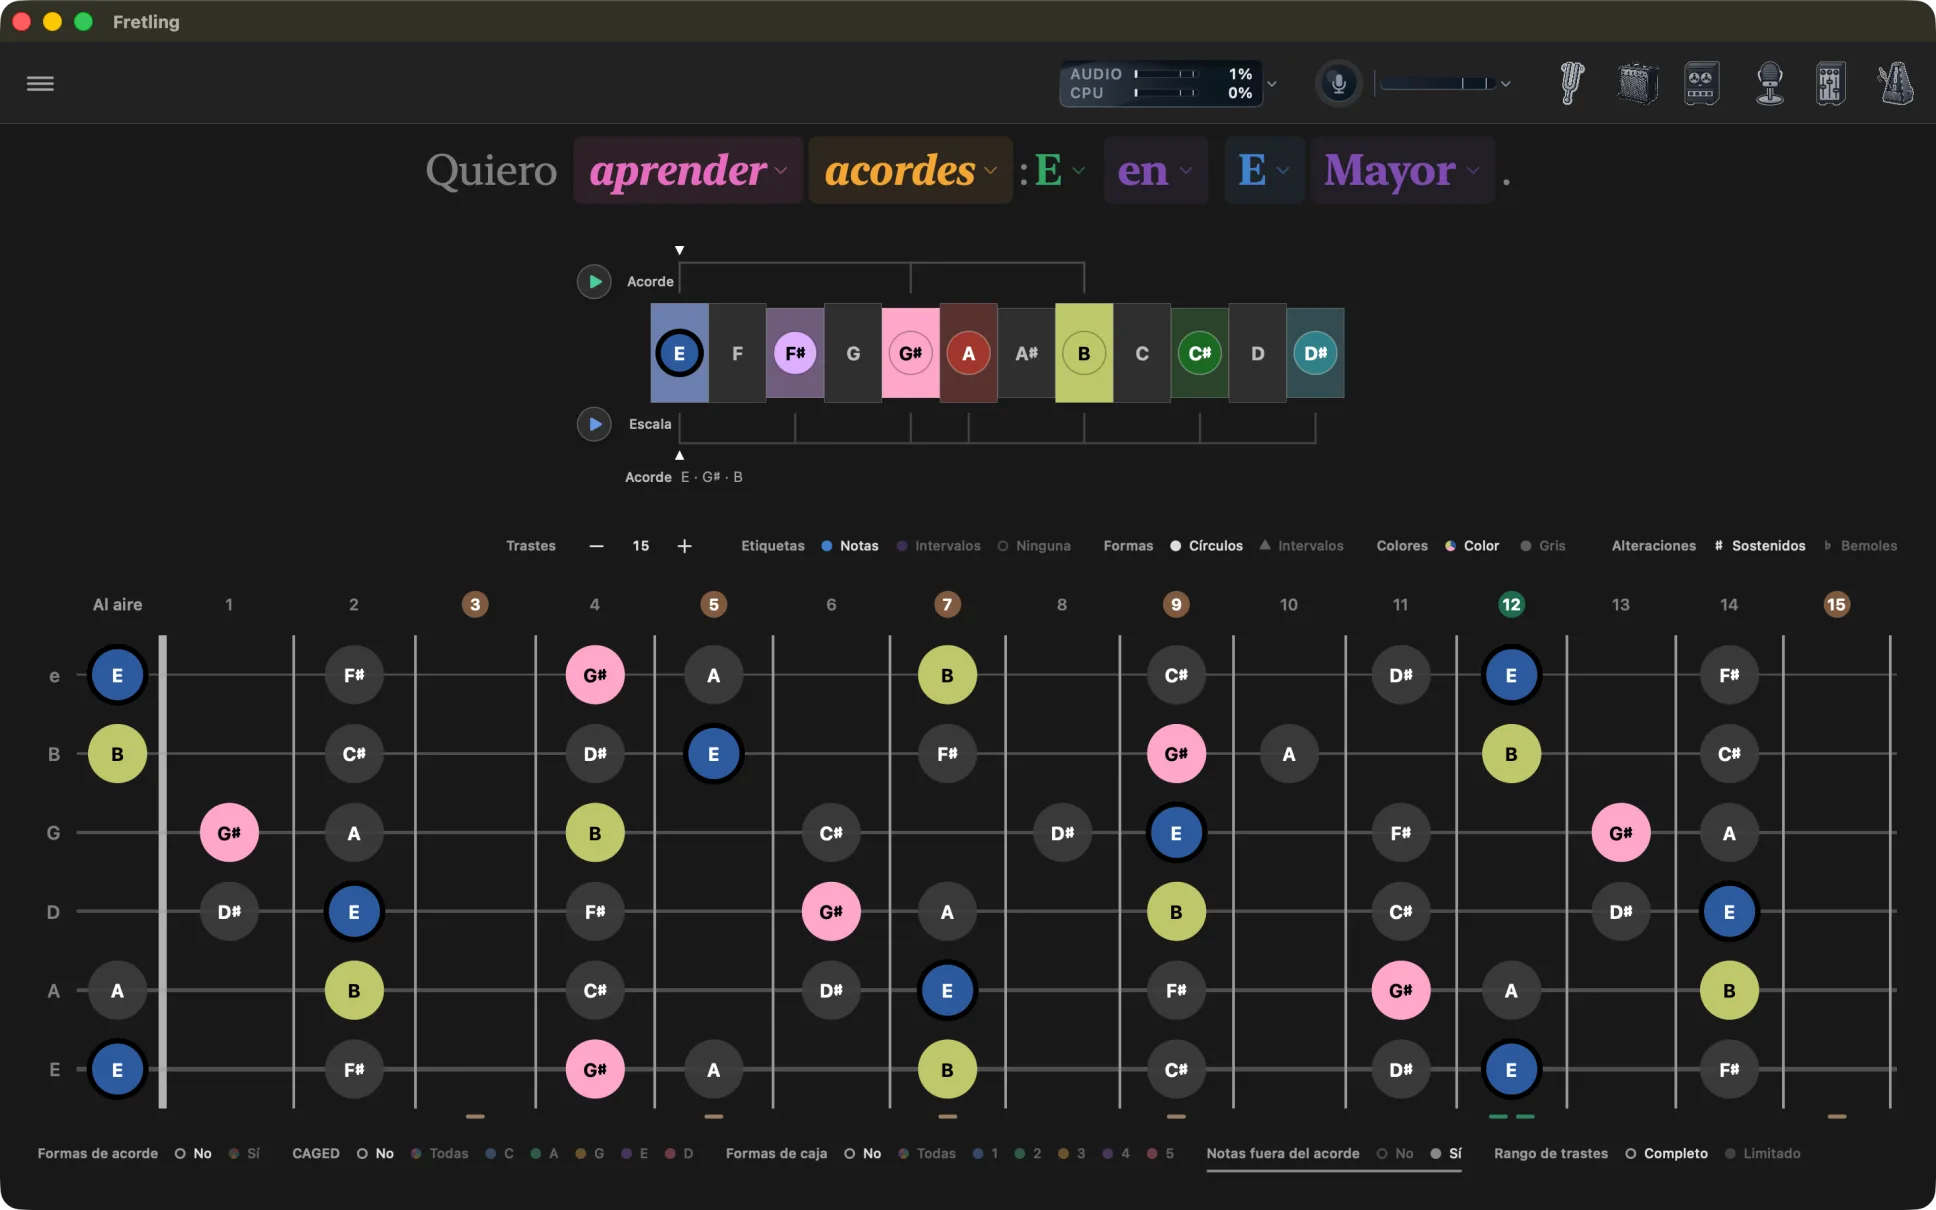
Task: Expand the input level chevron
Action: point(1505,84)
